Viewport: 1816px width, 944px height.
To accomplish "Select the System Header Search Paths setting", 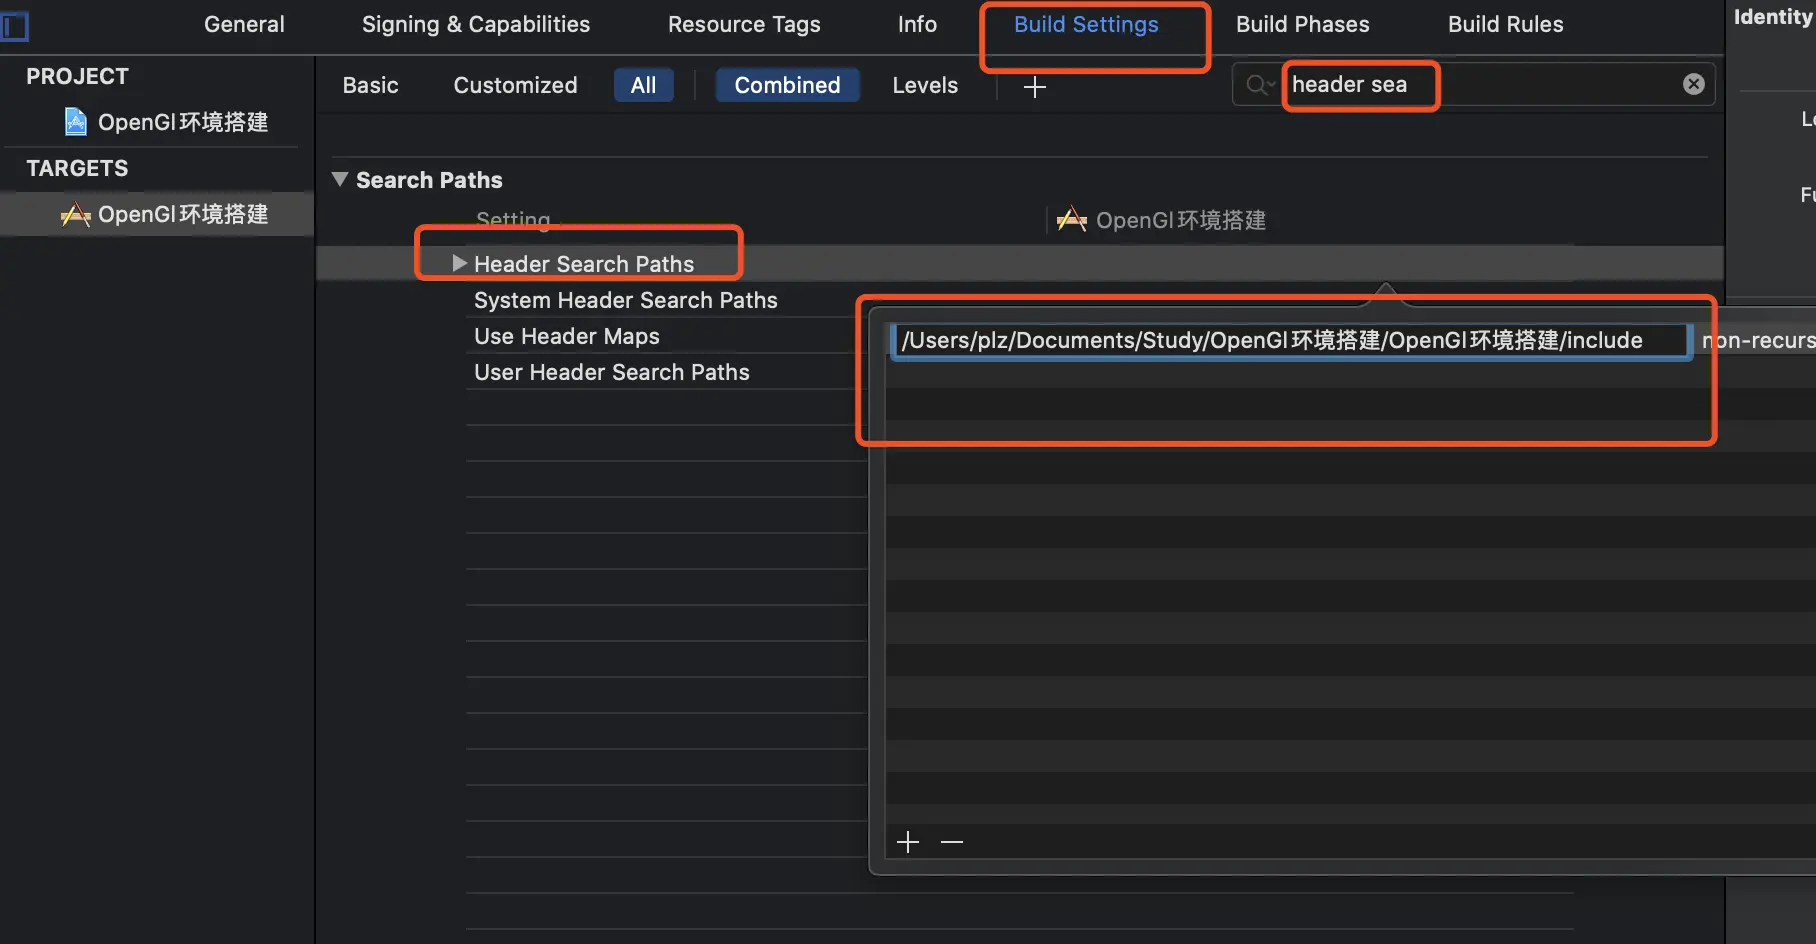I will coord(626,300).
